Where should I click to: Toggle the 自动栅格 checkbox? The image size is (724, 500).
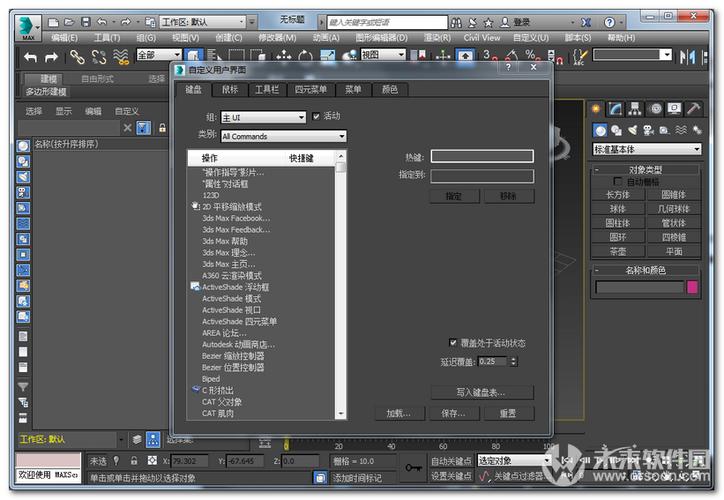click(617, 181)
